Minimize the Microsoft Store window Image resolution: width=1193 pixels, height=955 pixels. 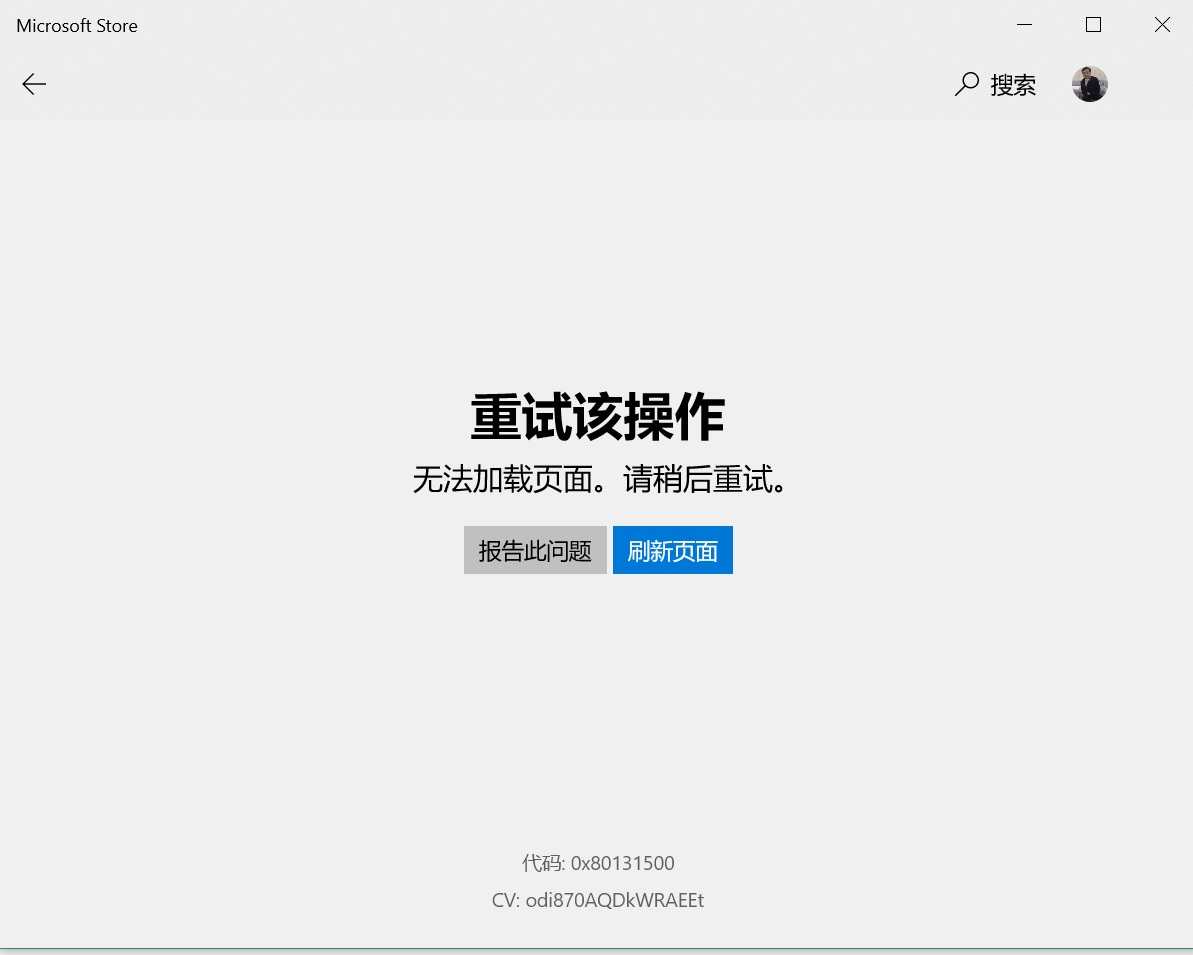[x=1024, y=25]
